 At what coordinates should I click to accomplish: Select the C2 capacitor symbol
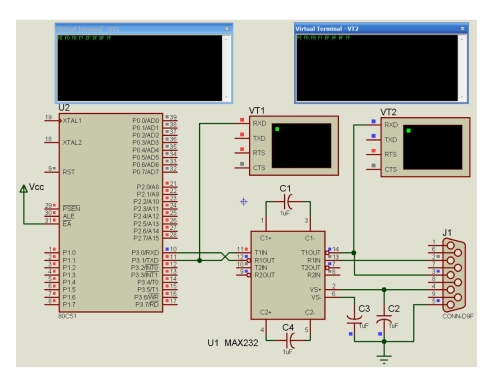tap(384, 318)
